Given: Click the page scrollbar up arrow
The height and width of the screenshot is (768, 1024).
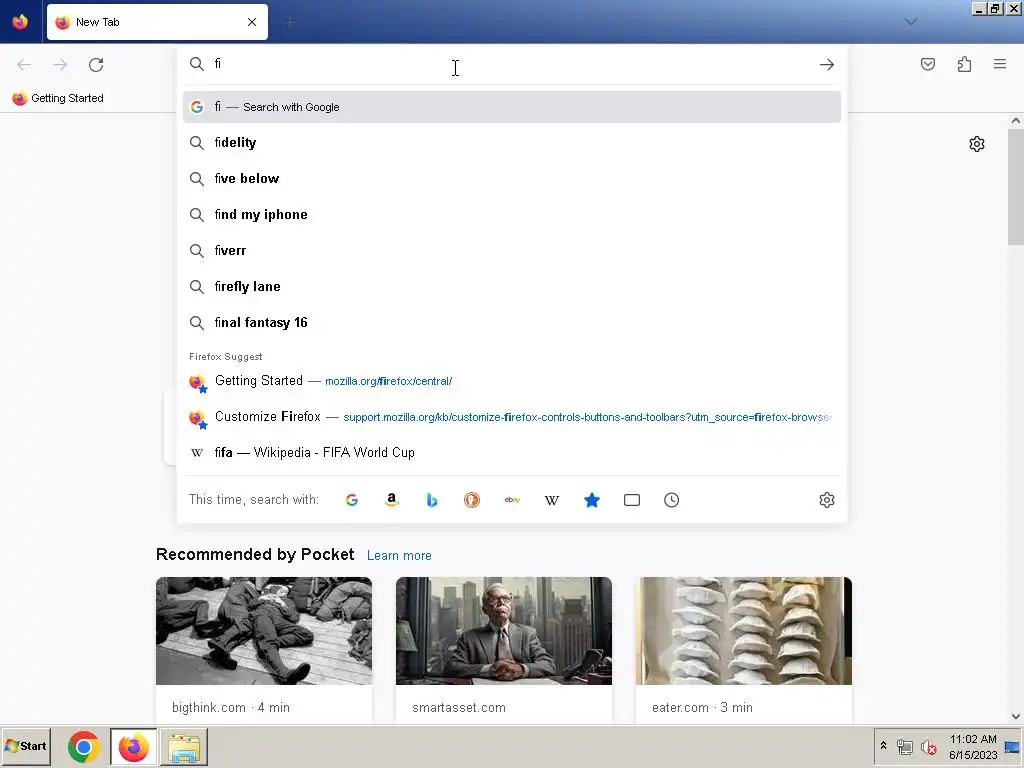Looking at the screenshot, I should 1016,120.
